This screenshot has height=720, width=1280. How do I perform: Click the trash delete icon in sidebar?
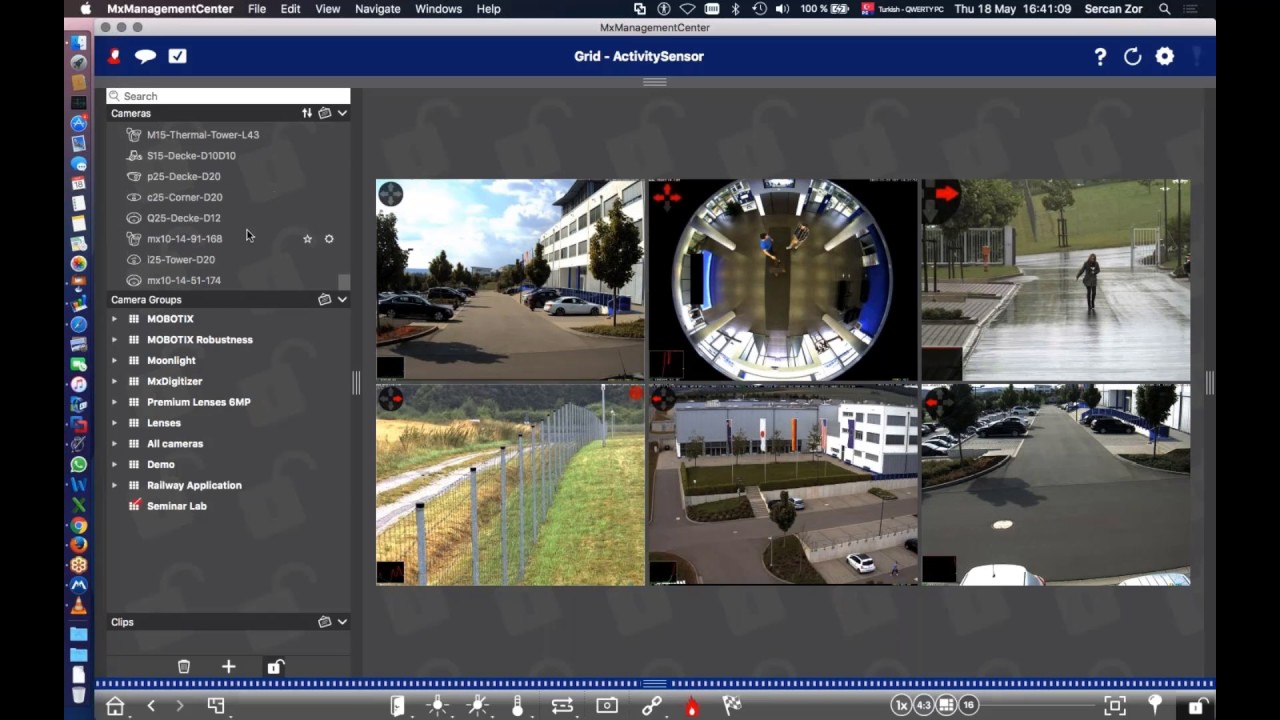coord(184,667)
